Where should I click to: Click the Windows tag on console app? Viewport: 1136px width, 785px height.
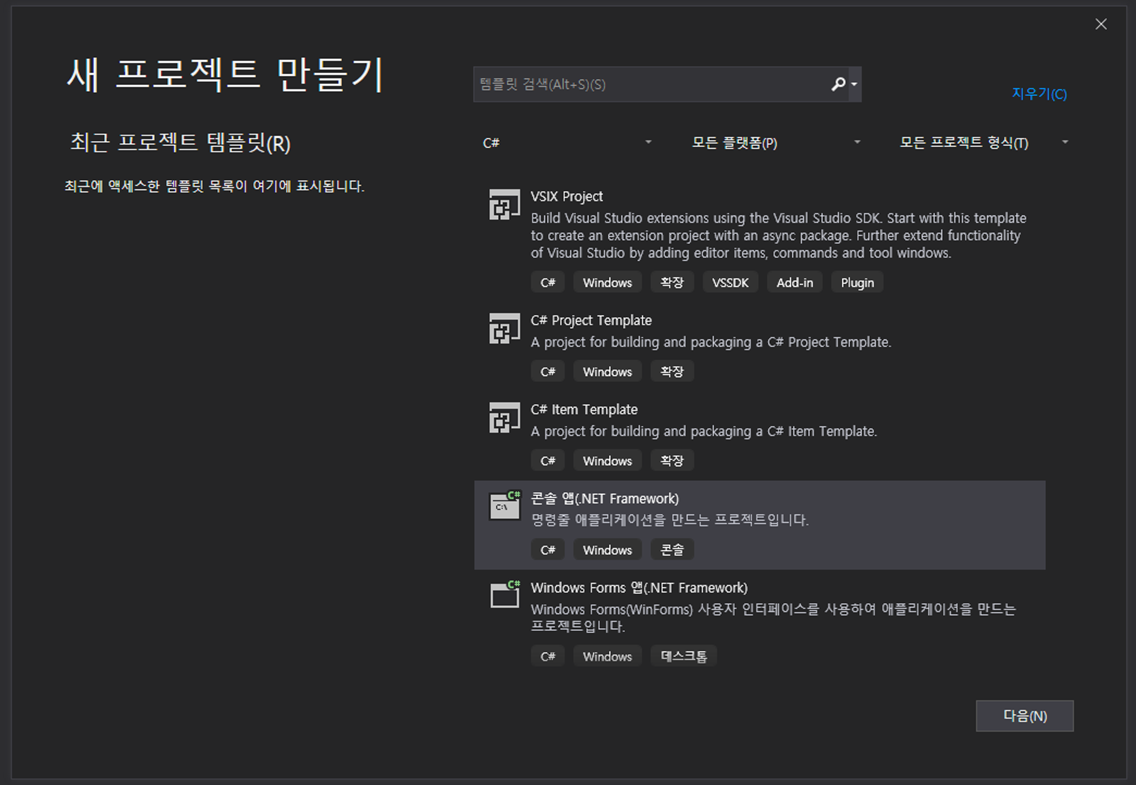tap(607, 550)
